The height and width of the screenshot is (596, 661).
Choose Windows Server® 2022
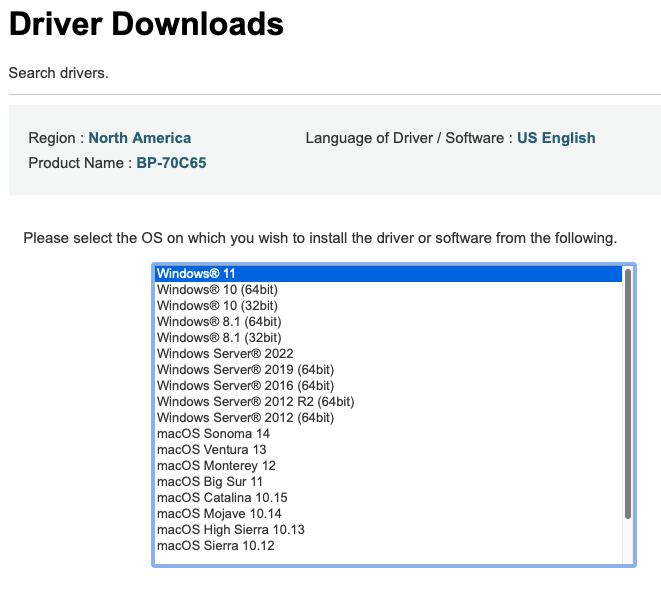pyautogui.click(x=227, y=353)
